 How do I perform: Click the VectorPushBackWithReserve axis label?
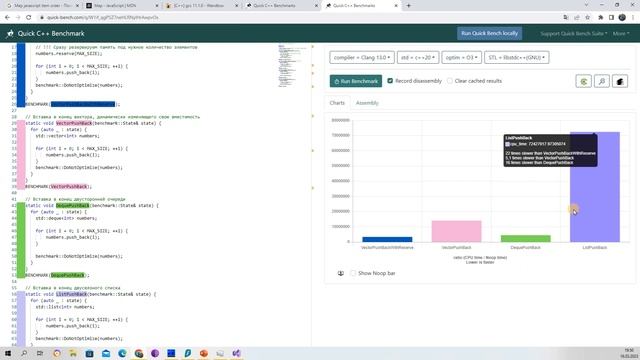coord(387,248)
